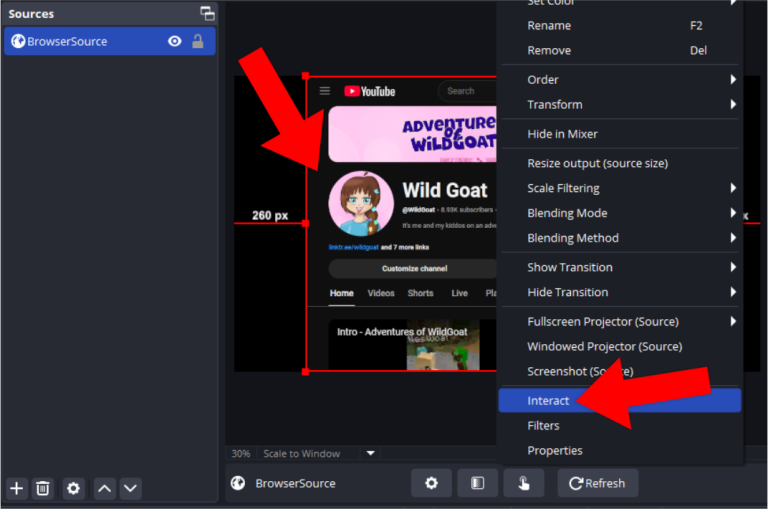768x509 pixels.
Task: Move source down with down arrow
Action: tap(130, 488)
